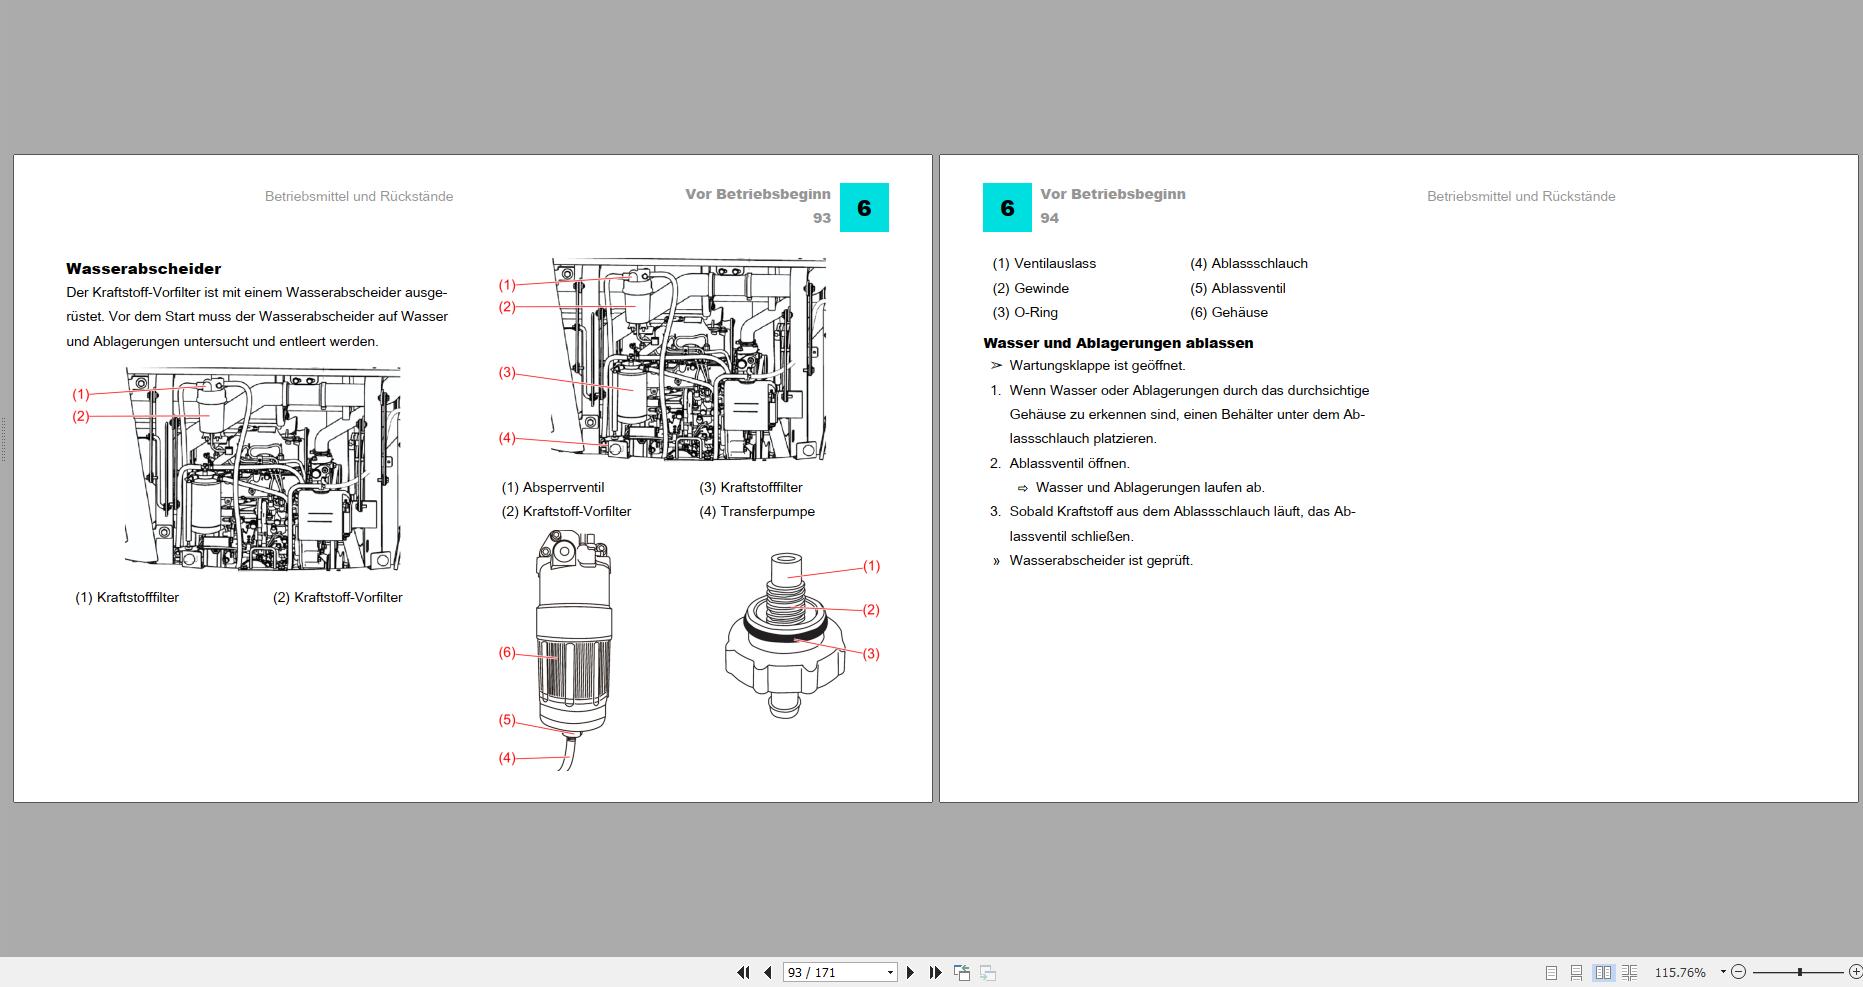Image resolution: width=1863 pixels, height=987 pixels.
Task: Click 'Betriebsmittel und Rückstände' header on page 93
Action: 359,196
